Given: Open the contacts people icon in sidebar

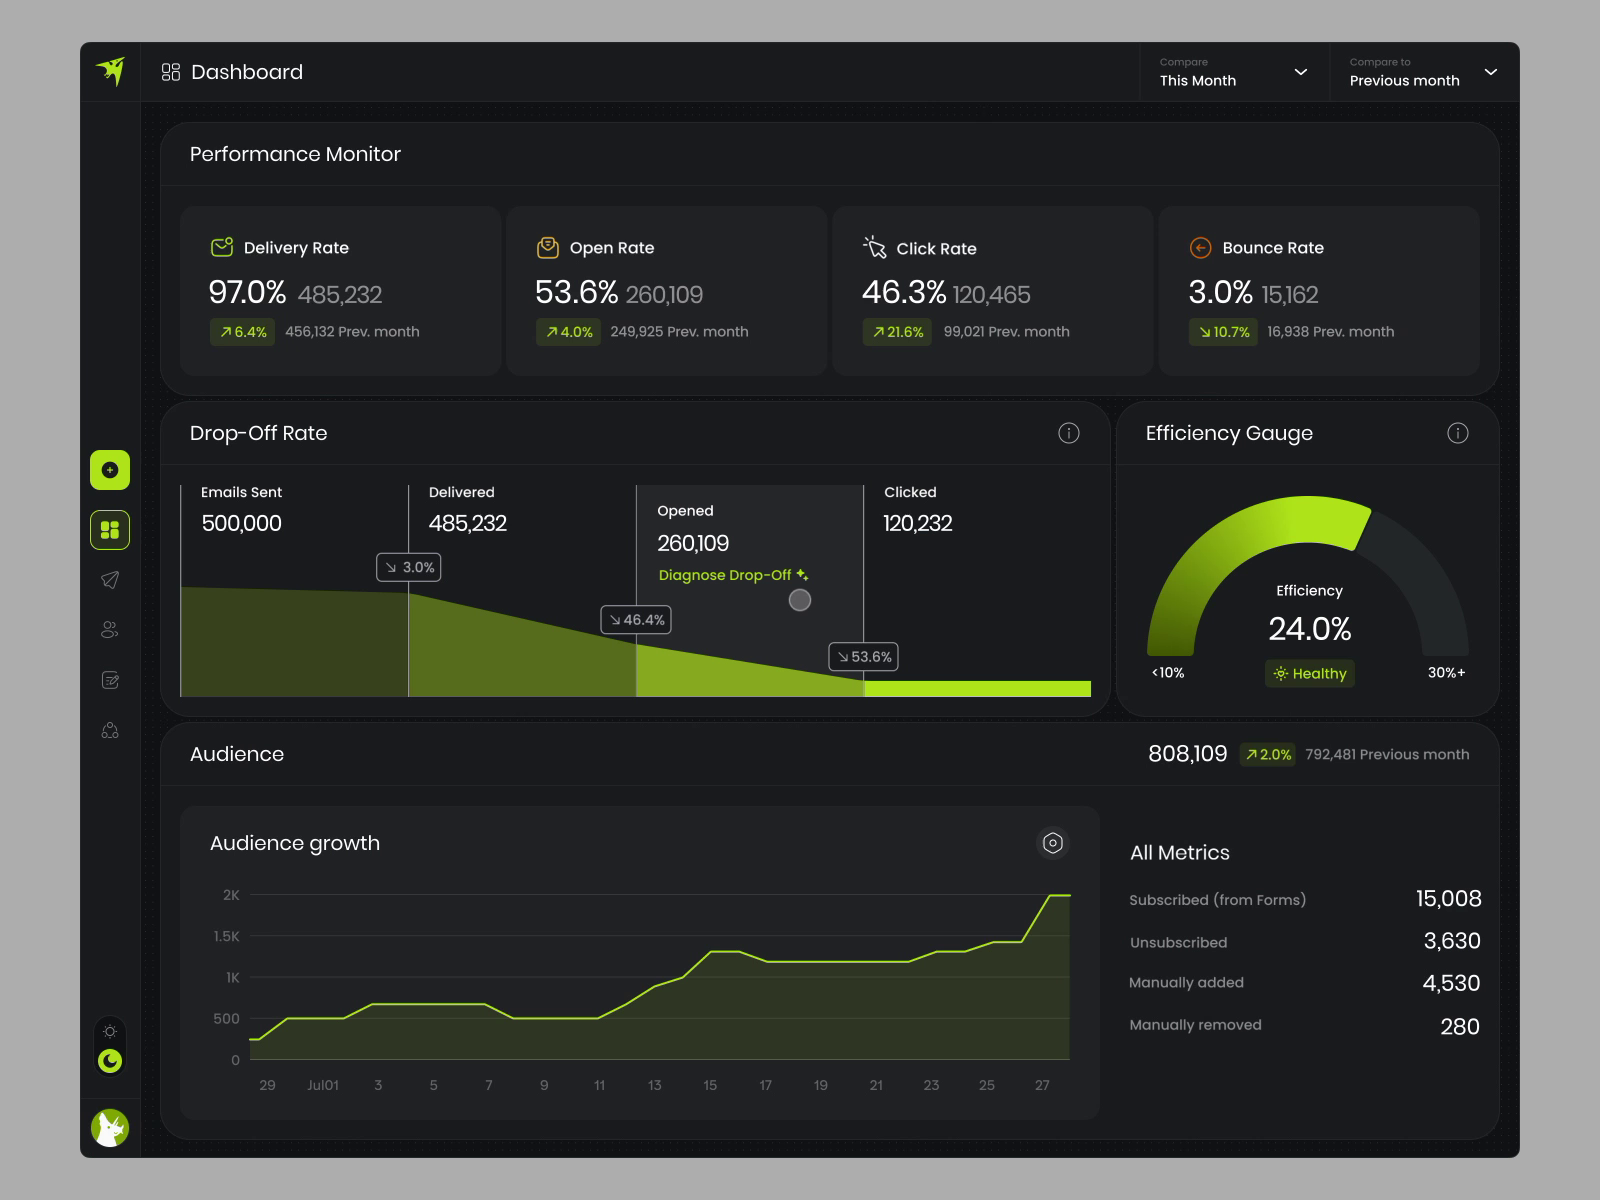Looking at the screenshot, I should coord(110,630).
